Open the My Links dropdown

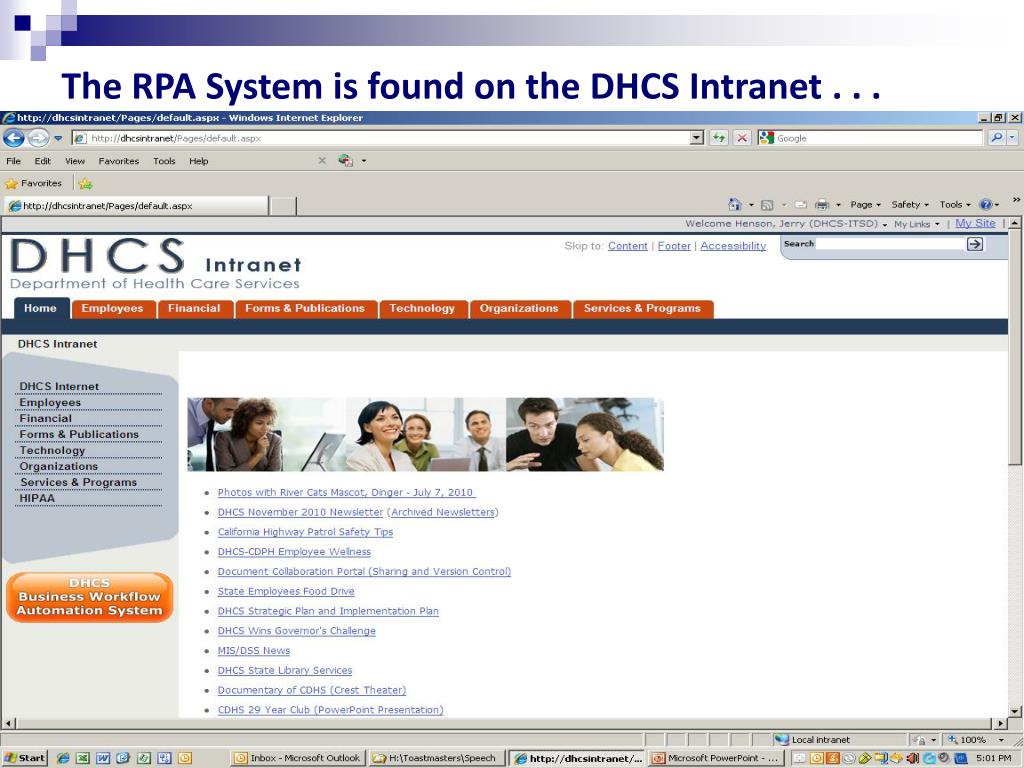click(x=917, y=224)
